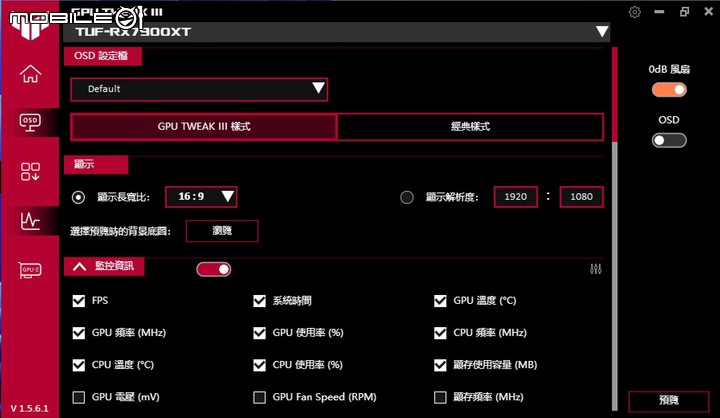Open settings gear icon in title bar
The width and height of the screenshot is (720, 418).
coord(635,12)
